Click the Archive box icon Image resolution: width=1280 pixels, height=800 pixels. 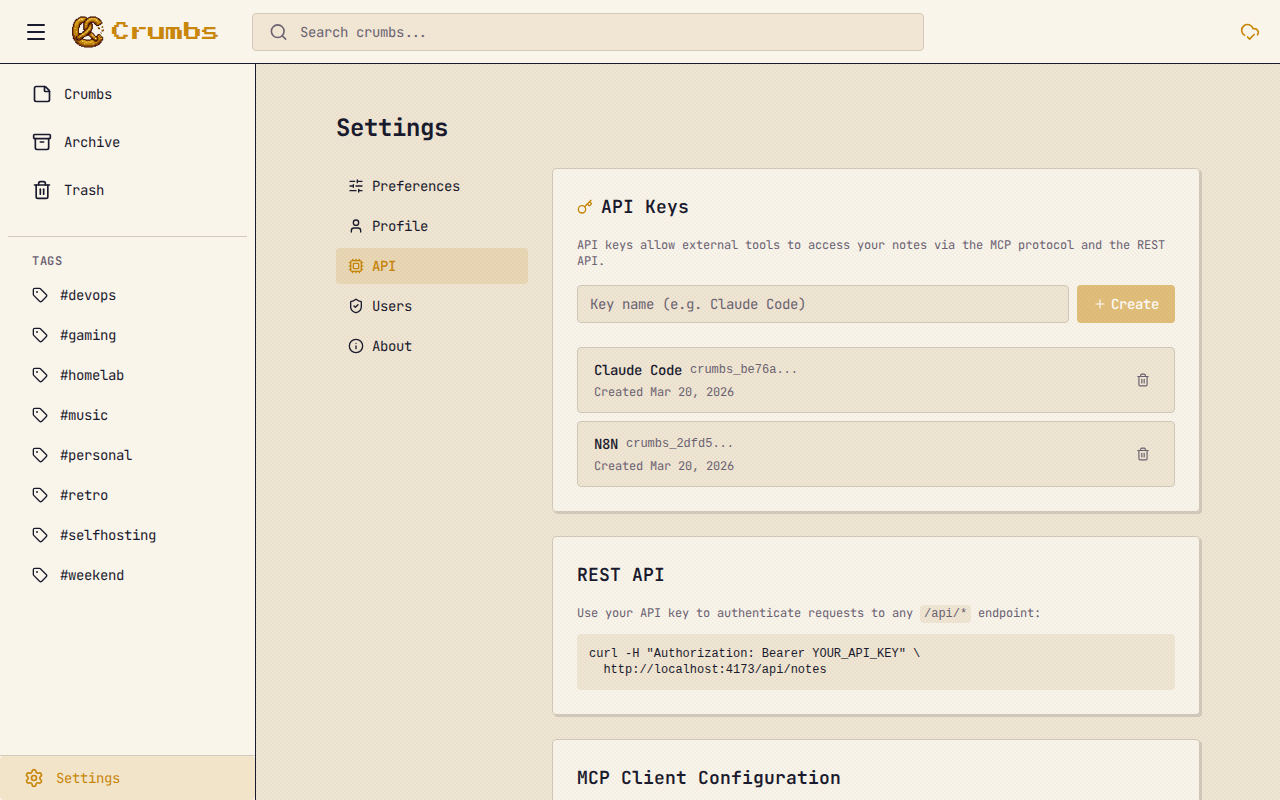(x=42, y=142)
